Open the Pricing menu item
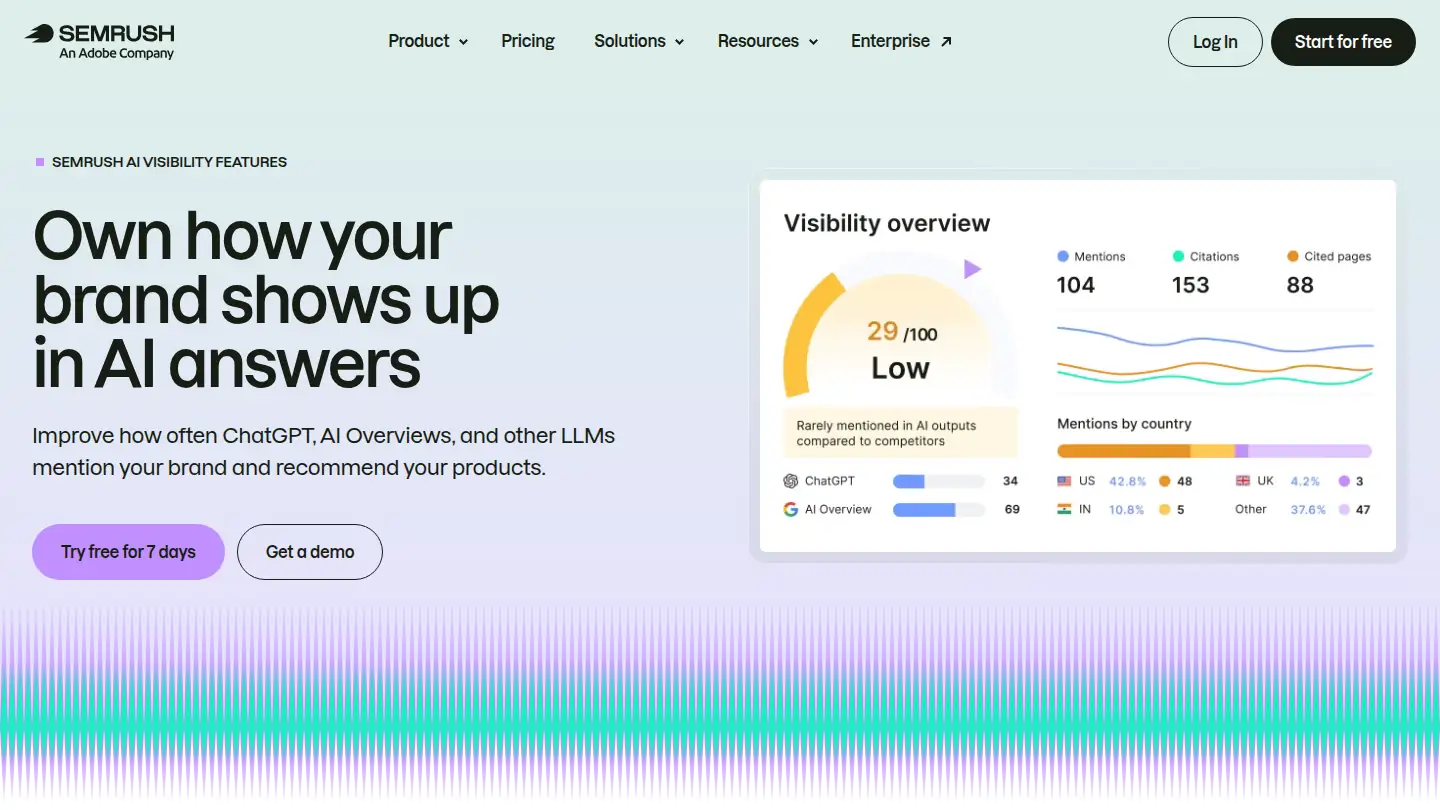 [528, 41]
